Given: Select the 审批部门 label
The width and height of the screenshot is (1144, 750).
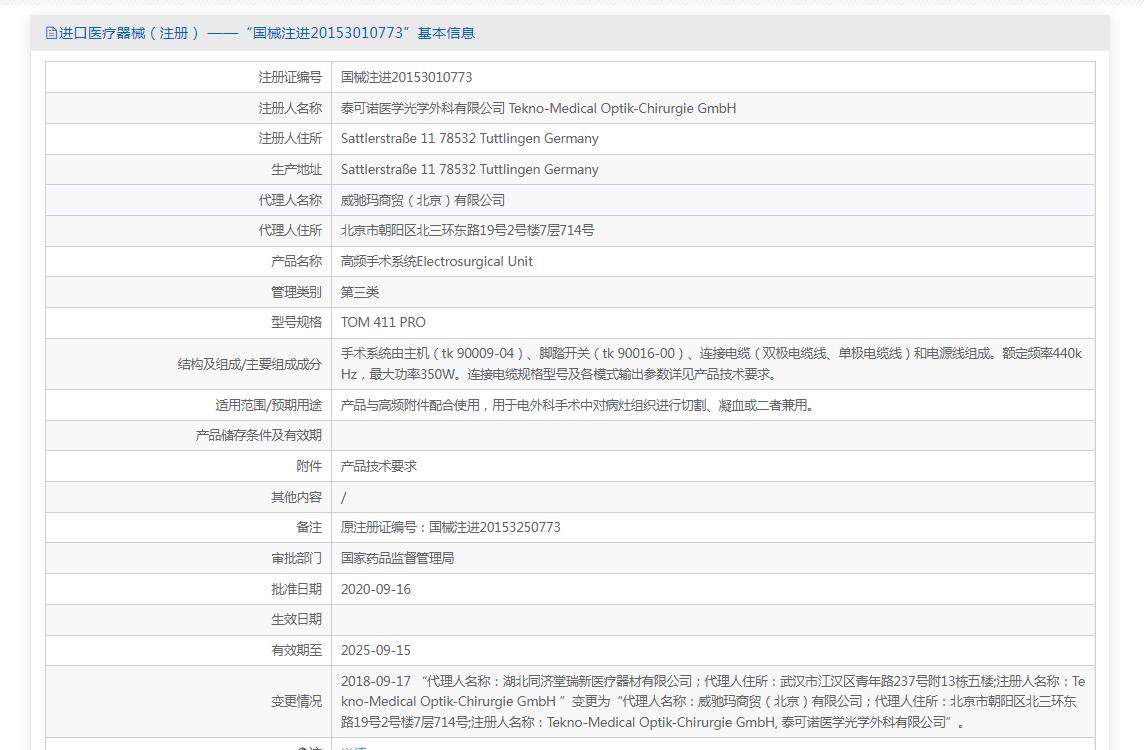Looking at the screenshot, I should [296, 558].
